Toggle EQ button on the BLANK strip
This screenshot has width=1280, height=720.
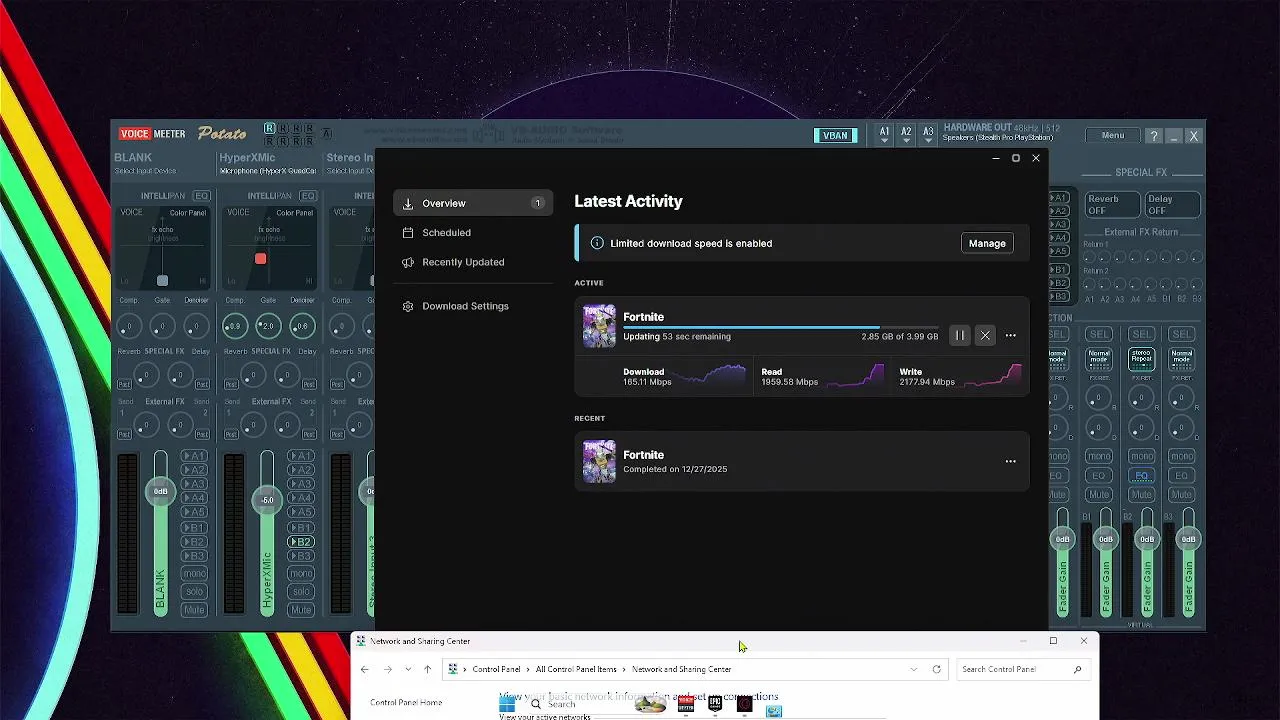click(202, 196)
